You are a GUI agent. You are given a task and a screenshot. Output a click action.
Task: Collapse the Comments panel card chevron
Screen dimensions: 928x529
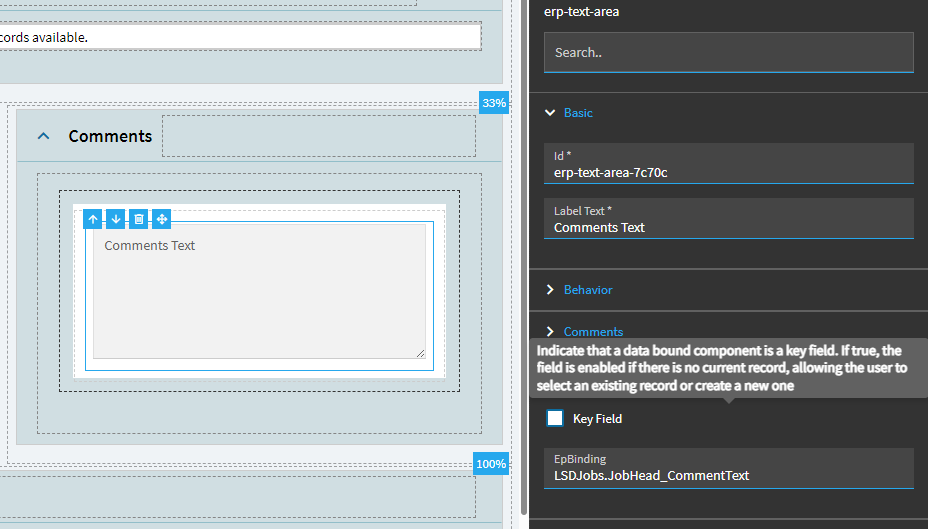point(43,136)
